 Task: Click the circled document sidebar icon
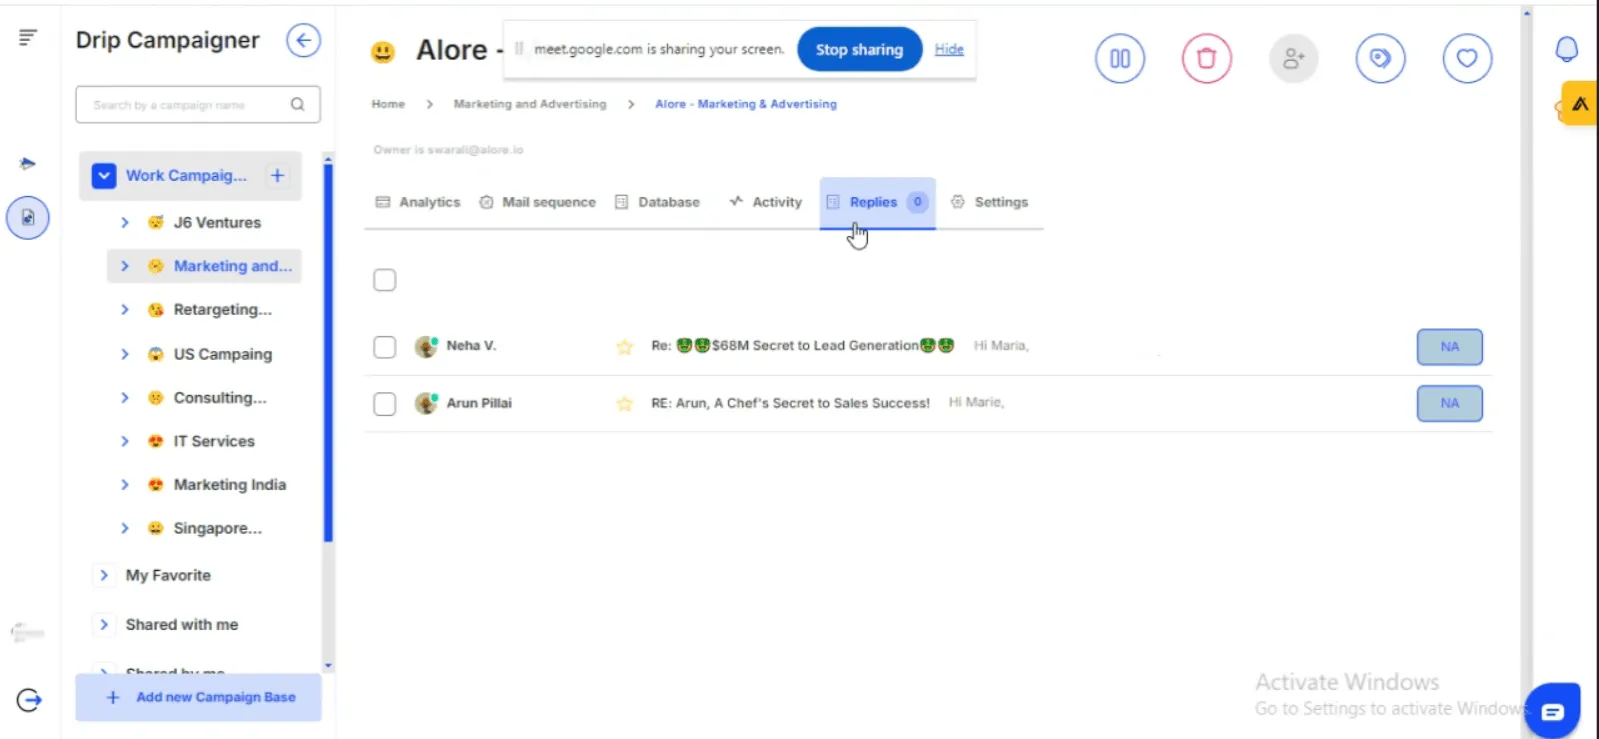[x=28, y=217]
